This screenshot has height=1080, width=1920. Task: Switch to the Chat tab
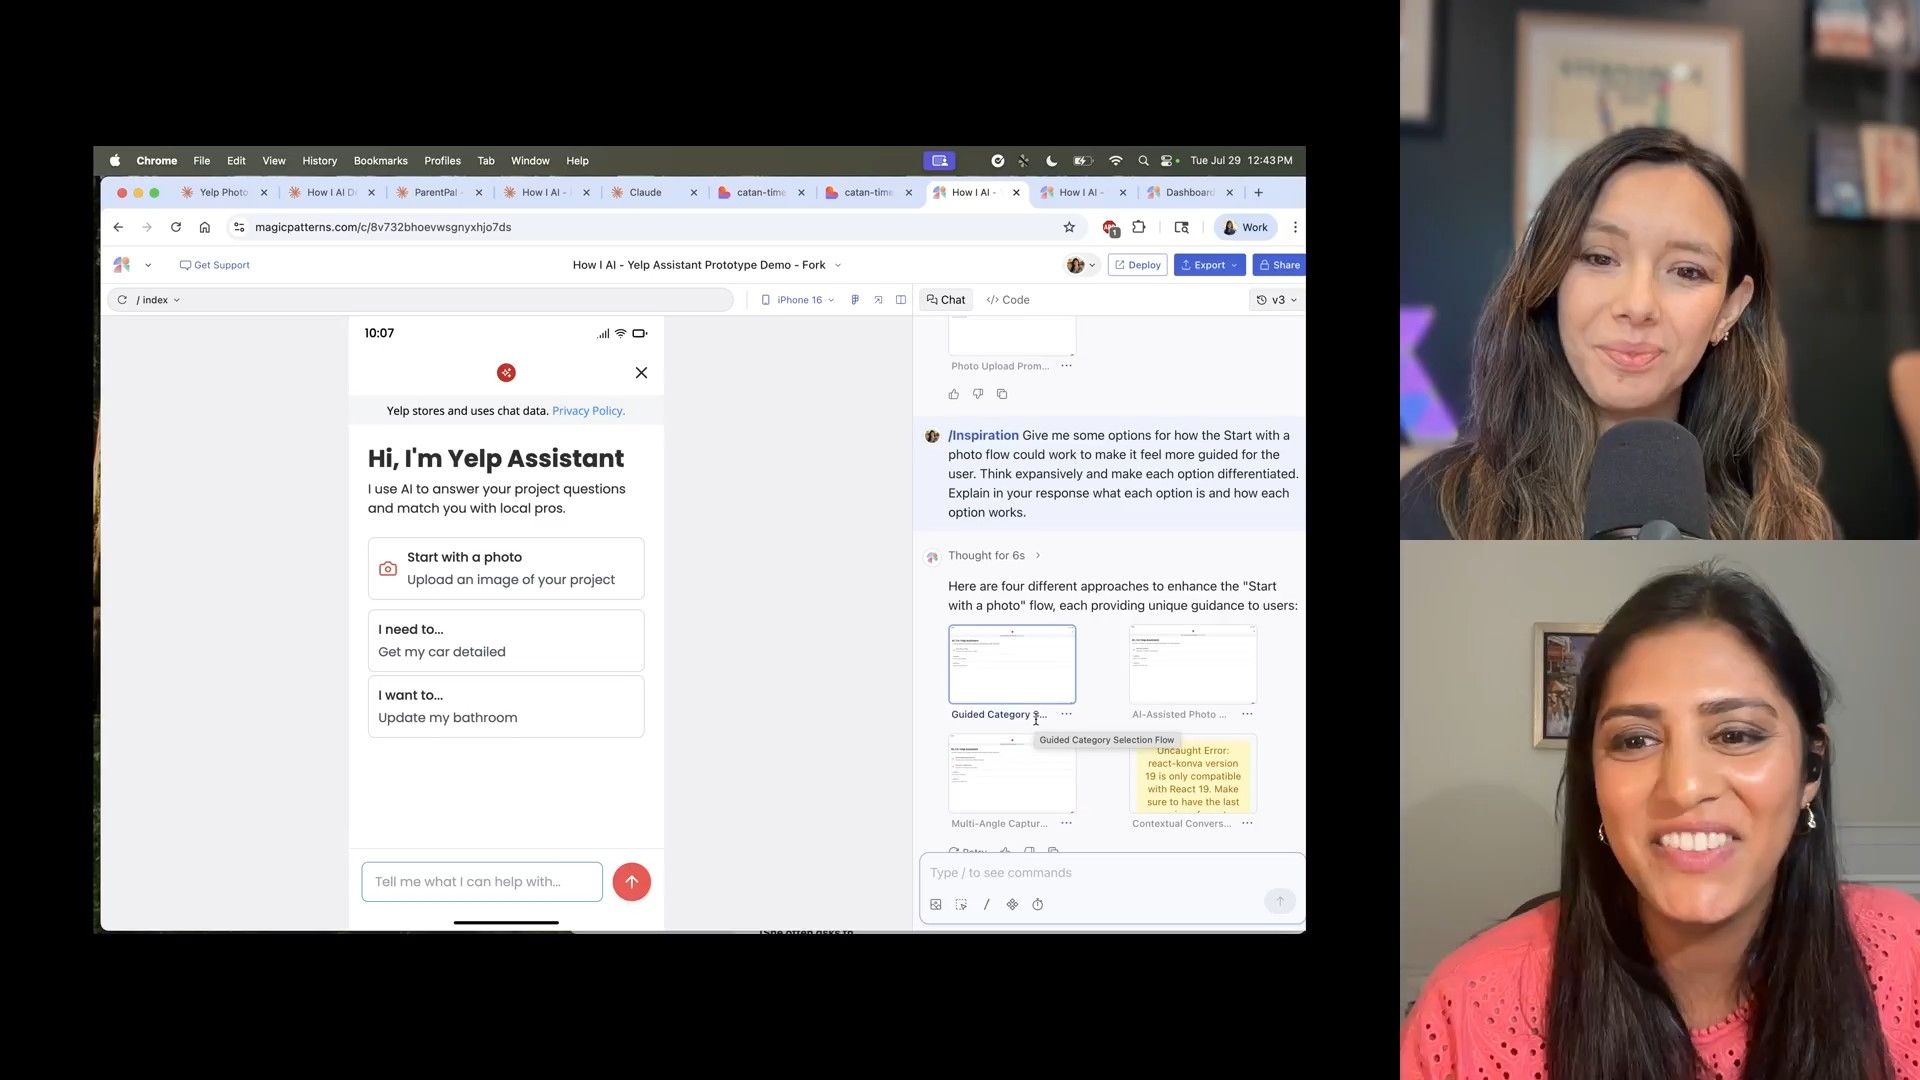(x=945, y=300)
